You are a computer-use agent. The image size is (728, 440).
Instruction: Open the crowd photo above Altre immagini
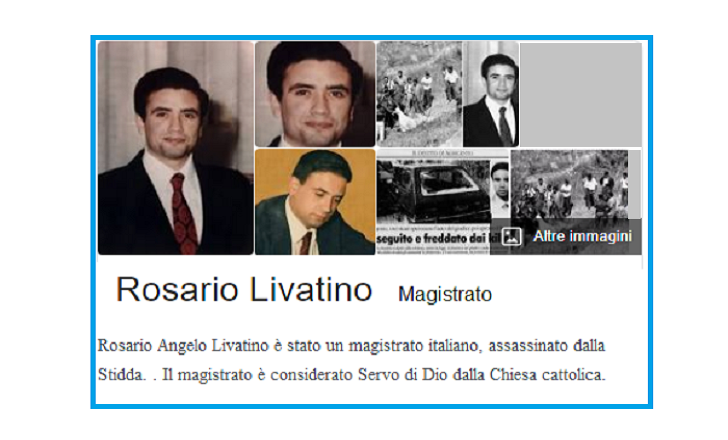576,184
